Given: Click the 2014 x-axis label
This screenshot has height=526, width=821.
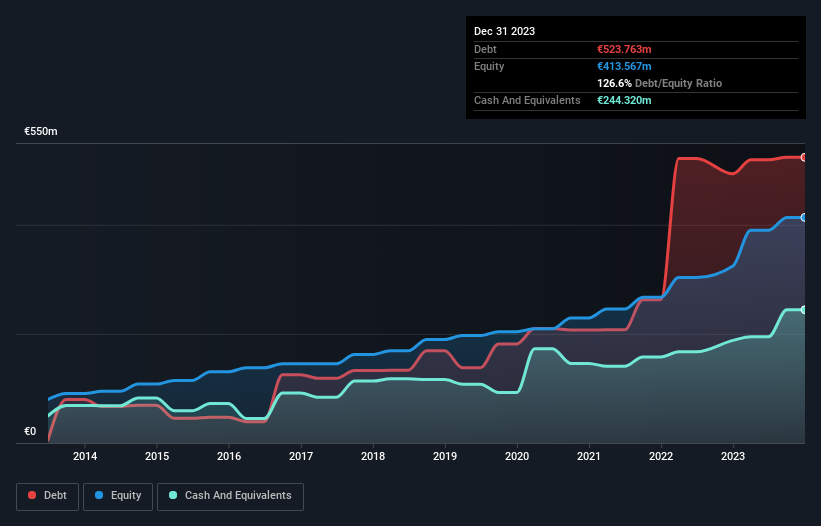Looking at the screenshot, I should click(85, 456).
